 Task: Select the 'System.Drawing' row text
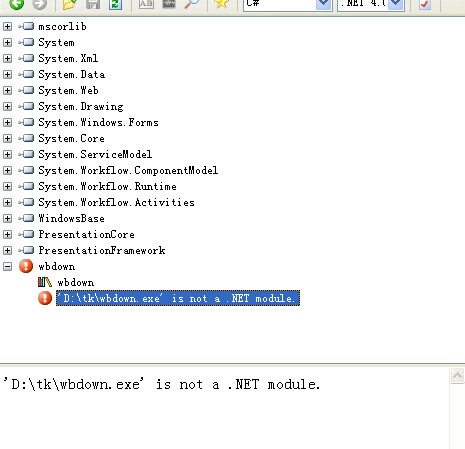coord(81,107)
